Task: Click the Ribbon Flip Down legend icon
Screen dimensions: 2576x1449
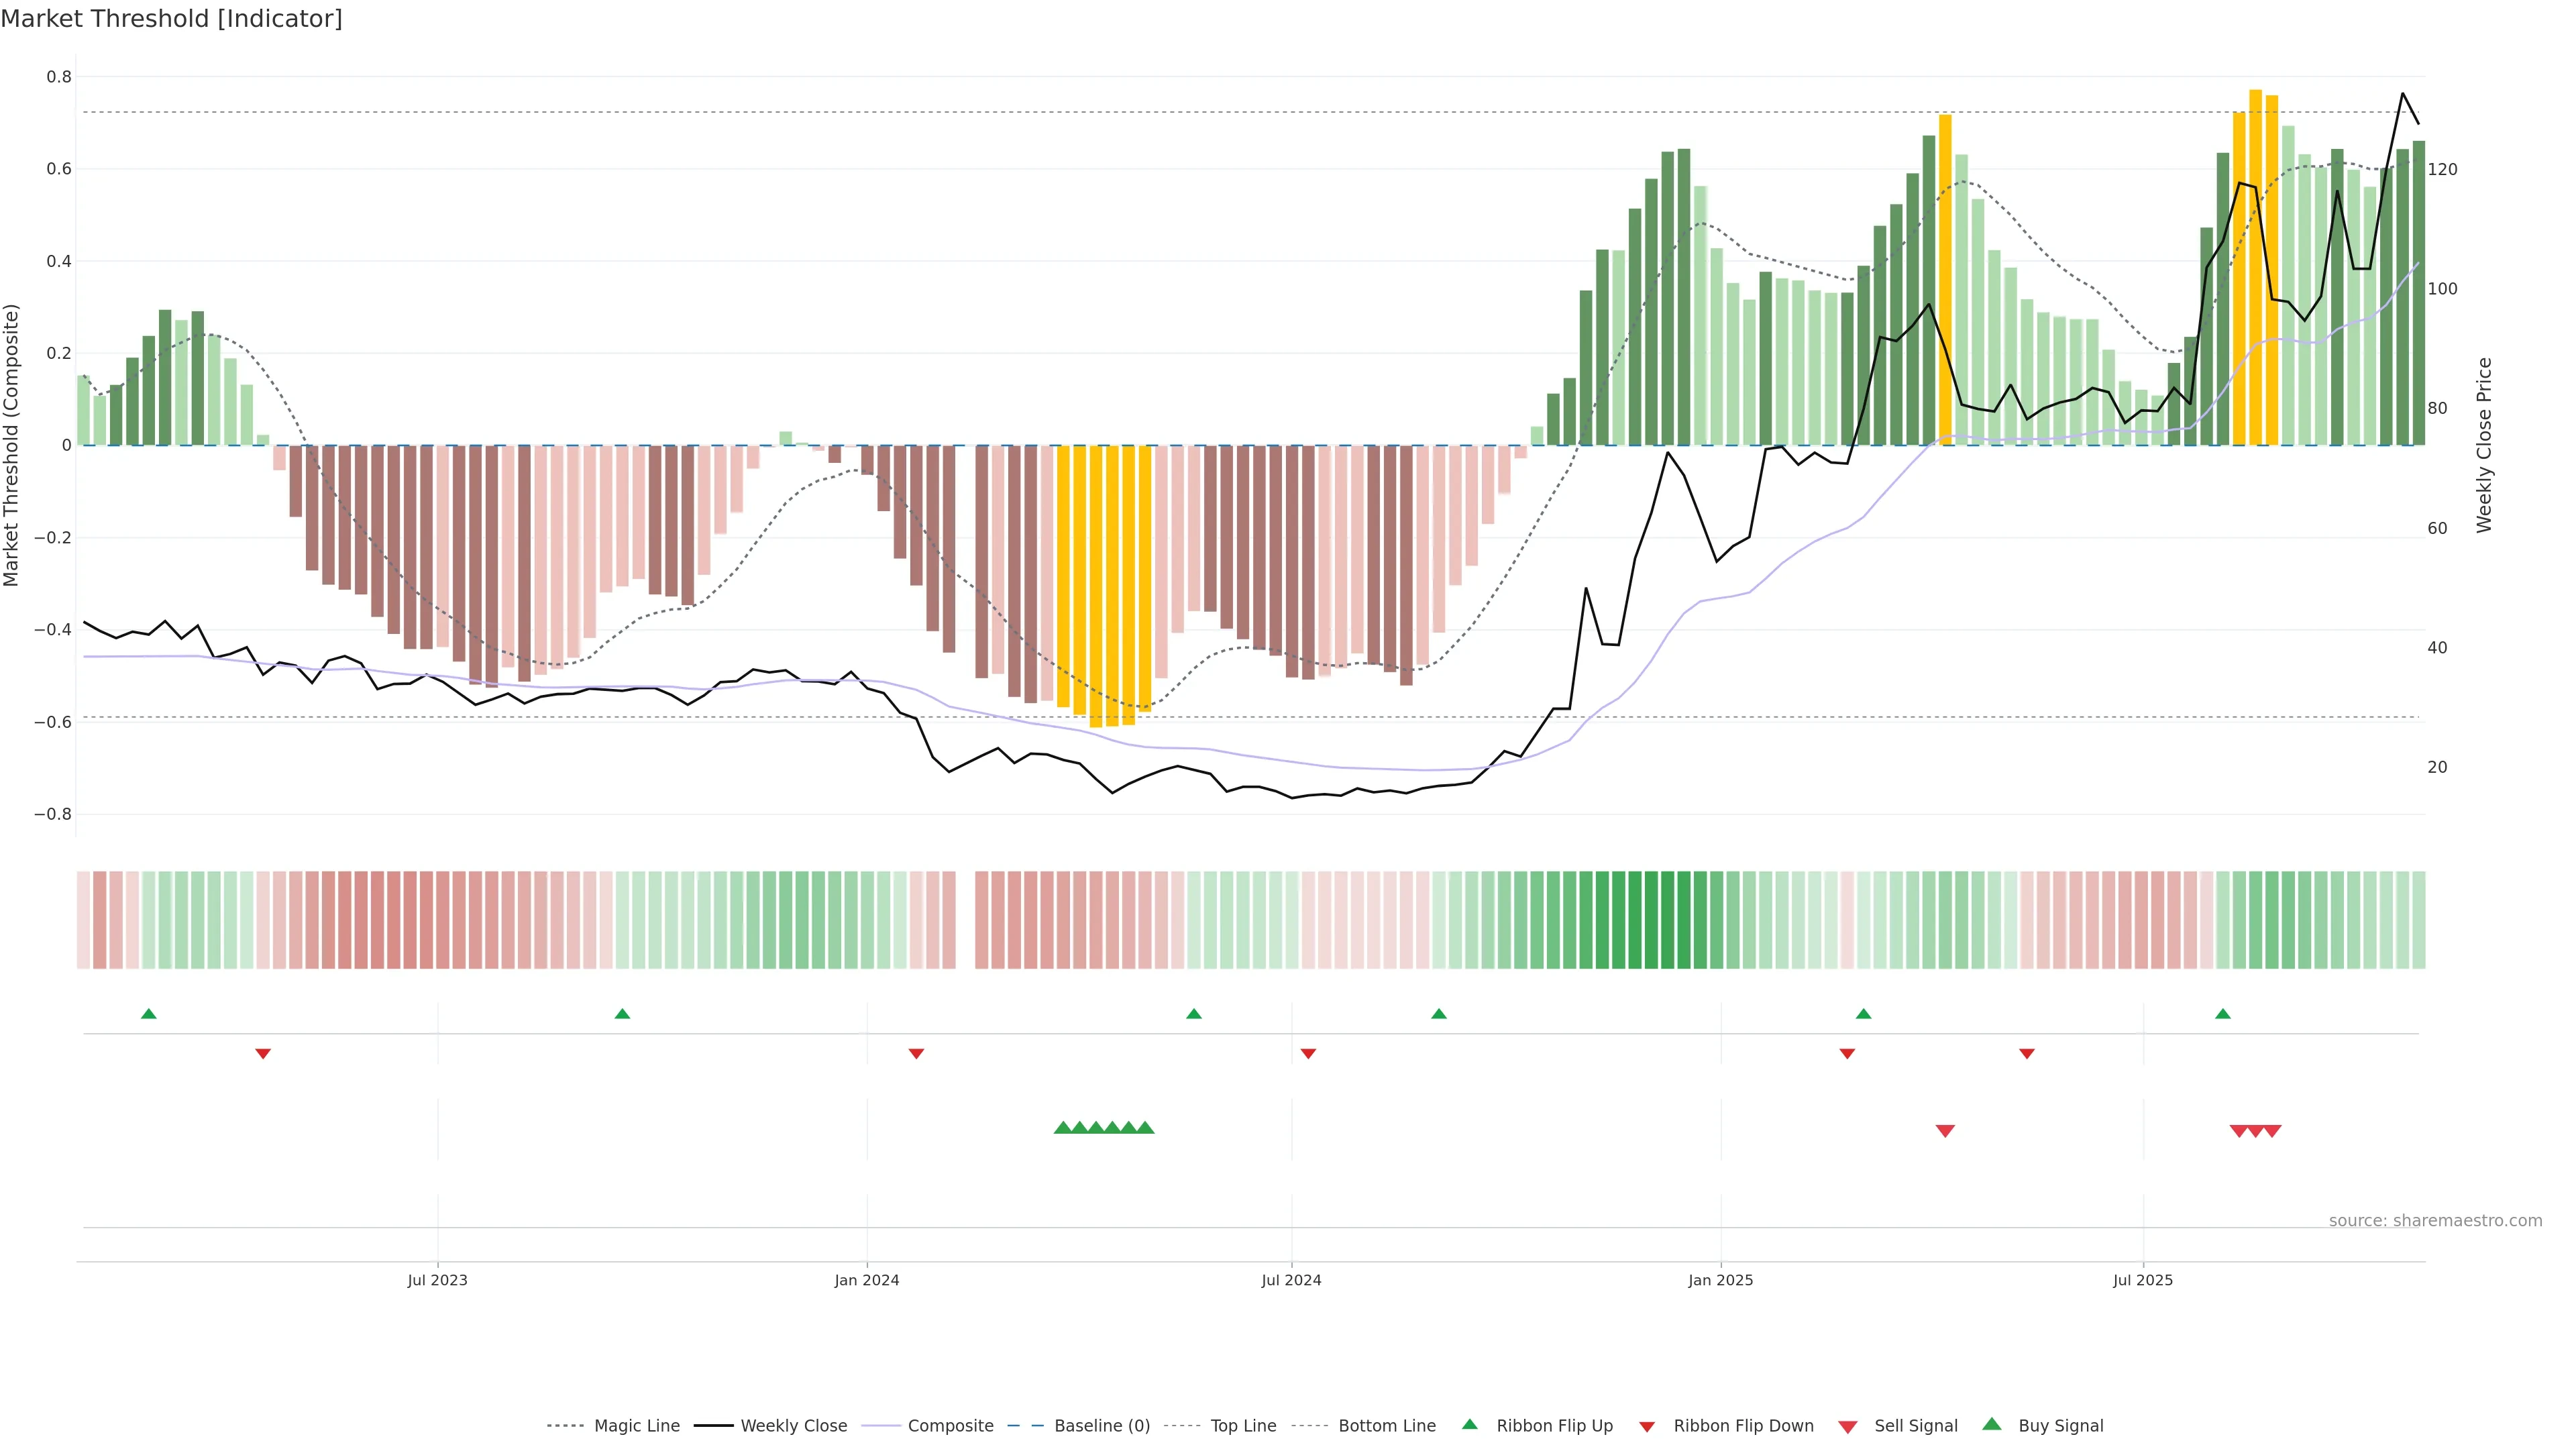Action: point(1647,1427)
